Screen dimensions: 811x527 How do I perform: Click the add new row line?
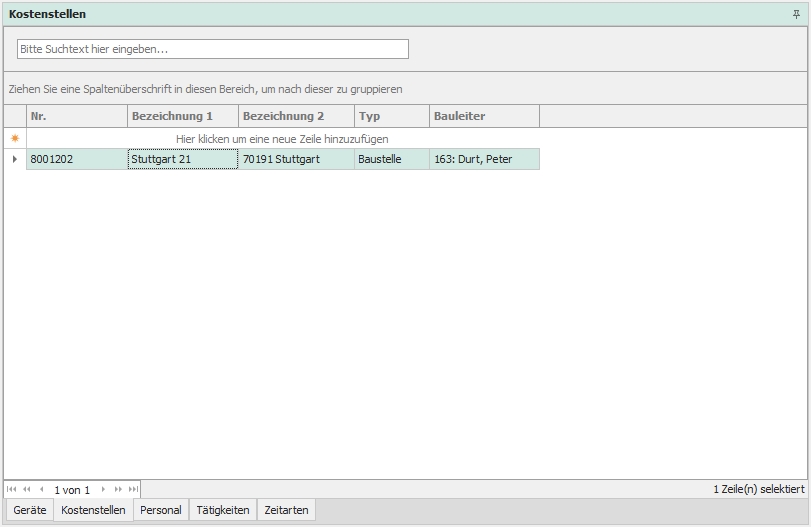coord(282,139)
